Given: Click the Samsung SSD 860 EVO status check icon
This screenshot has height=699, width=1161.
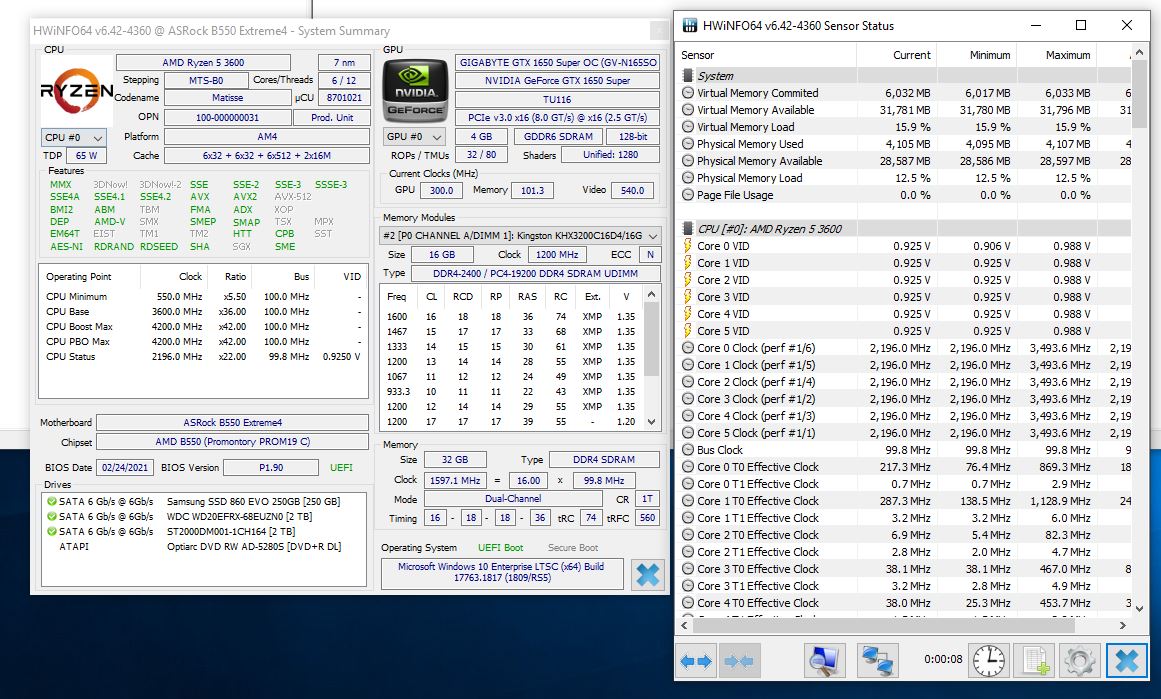Looking at the screenshot, I should pos(52,501).
